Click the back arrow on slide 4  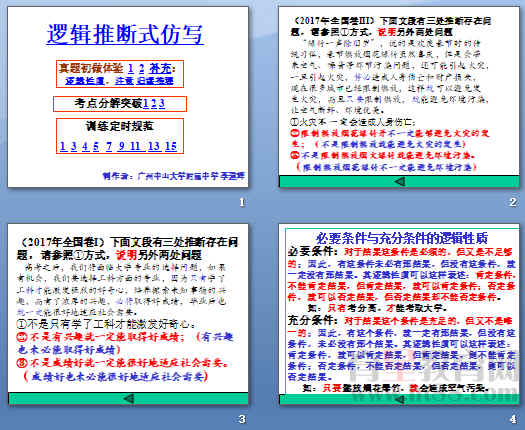pyautogui.click(x=399, y=399)
